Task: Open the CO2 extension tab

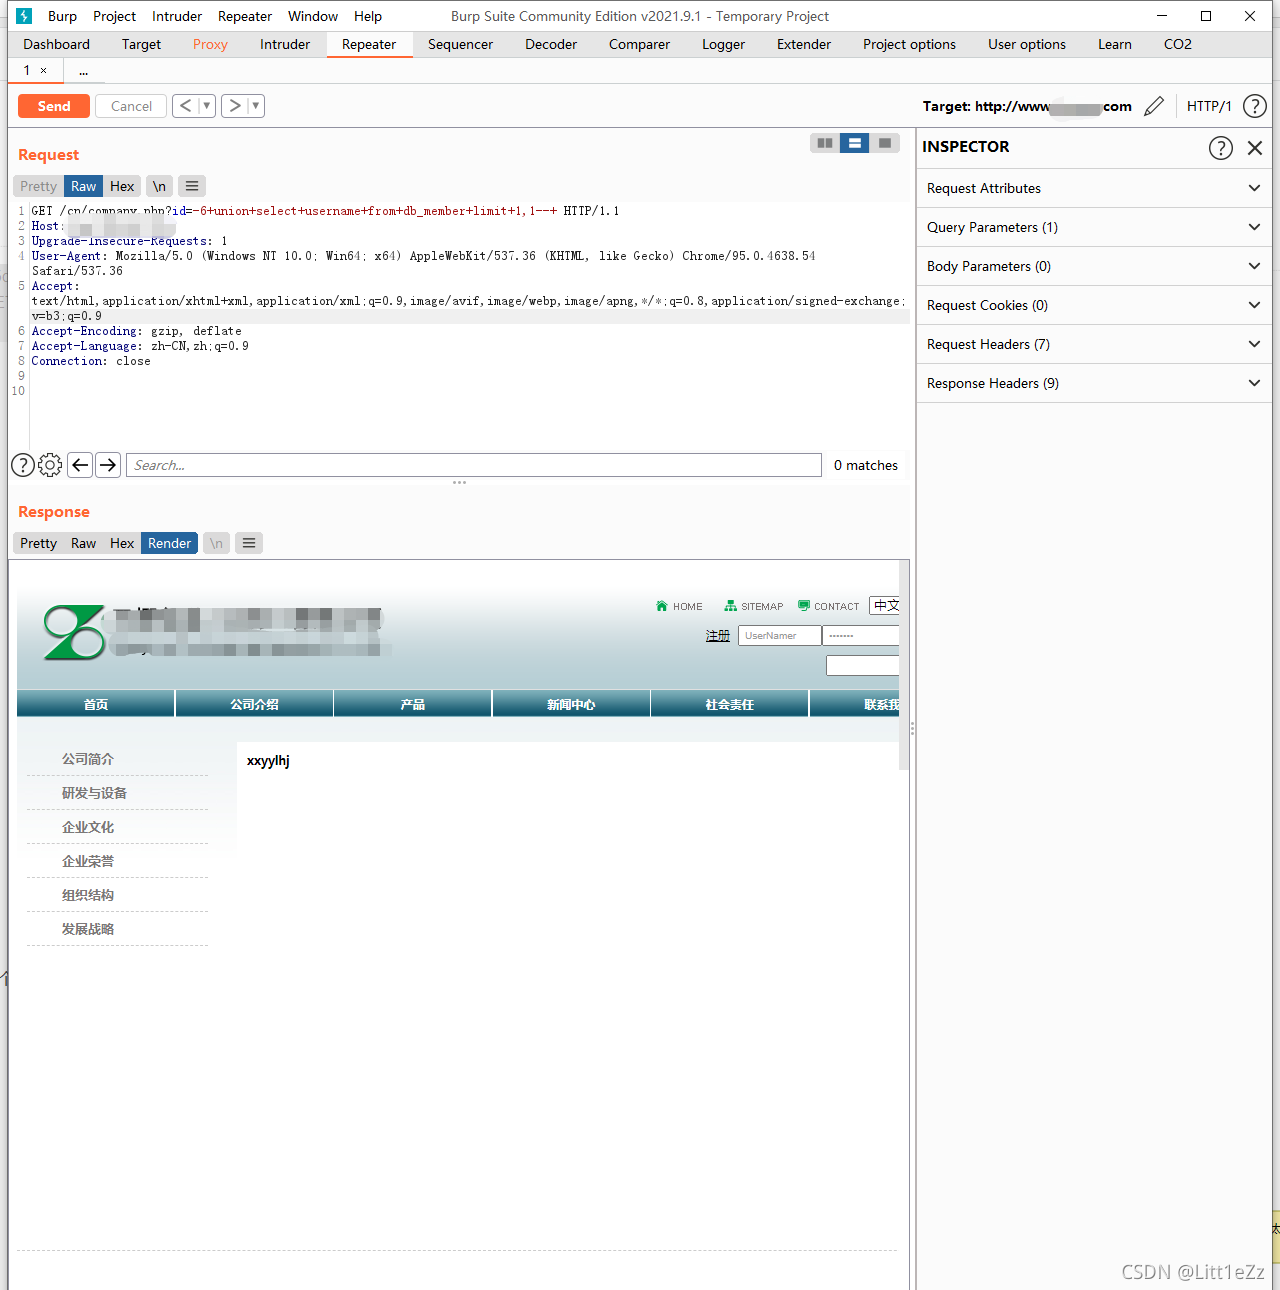Action: (x=1178, y=44)
